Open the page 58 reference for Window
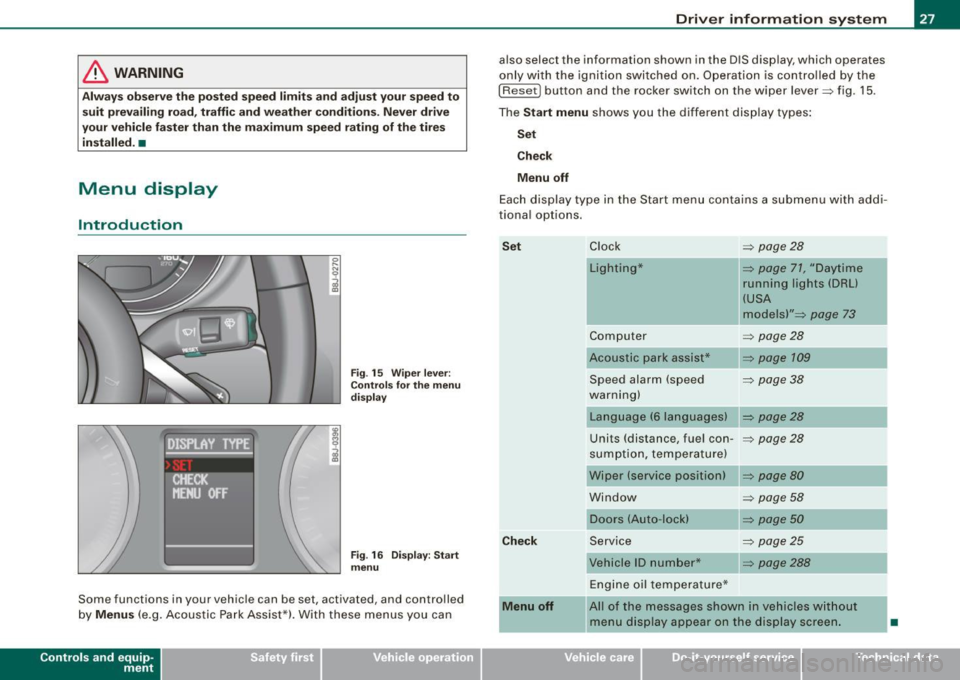This screenshot has height=680, width=960. (773, 498)
